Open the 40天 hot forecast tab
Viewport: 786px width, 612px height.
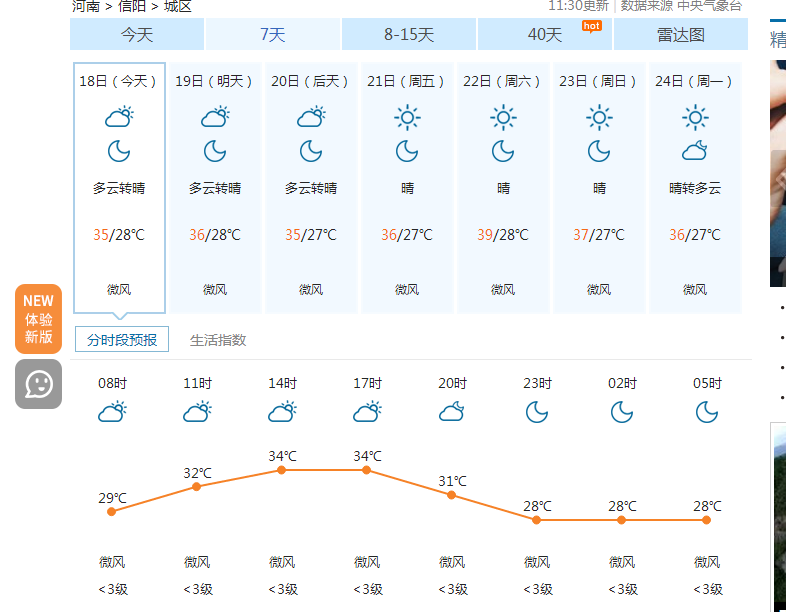[545, 35]
